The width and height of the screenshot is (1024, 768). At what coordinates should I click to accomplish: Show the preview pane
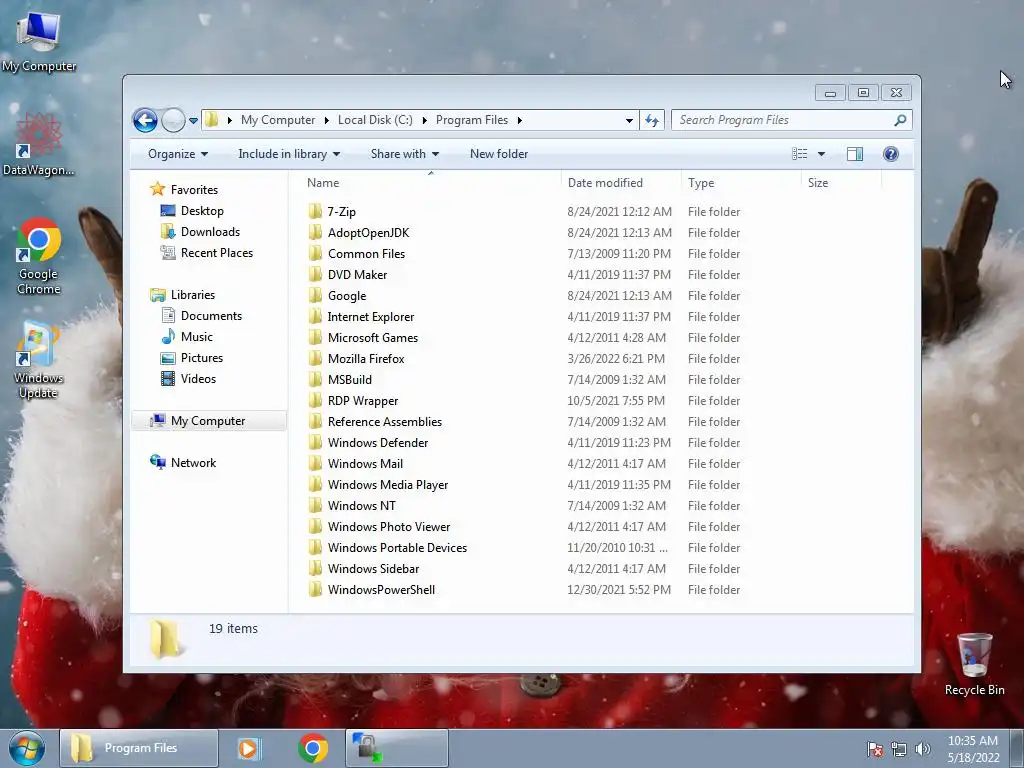point(855,154)
